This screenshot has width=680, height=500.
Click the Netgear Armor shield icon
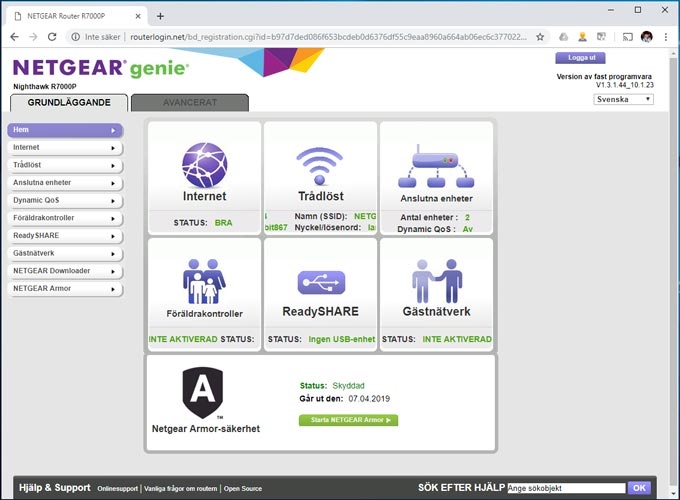[203, 393]
